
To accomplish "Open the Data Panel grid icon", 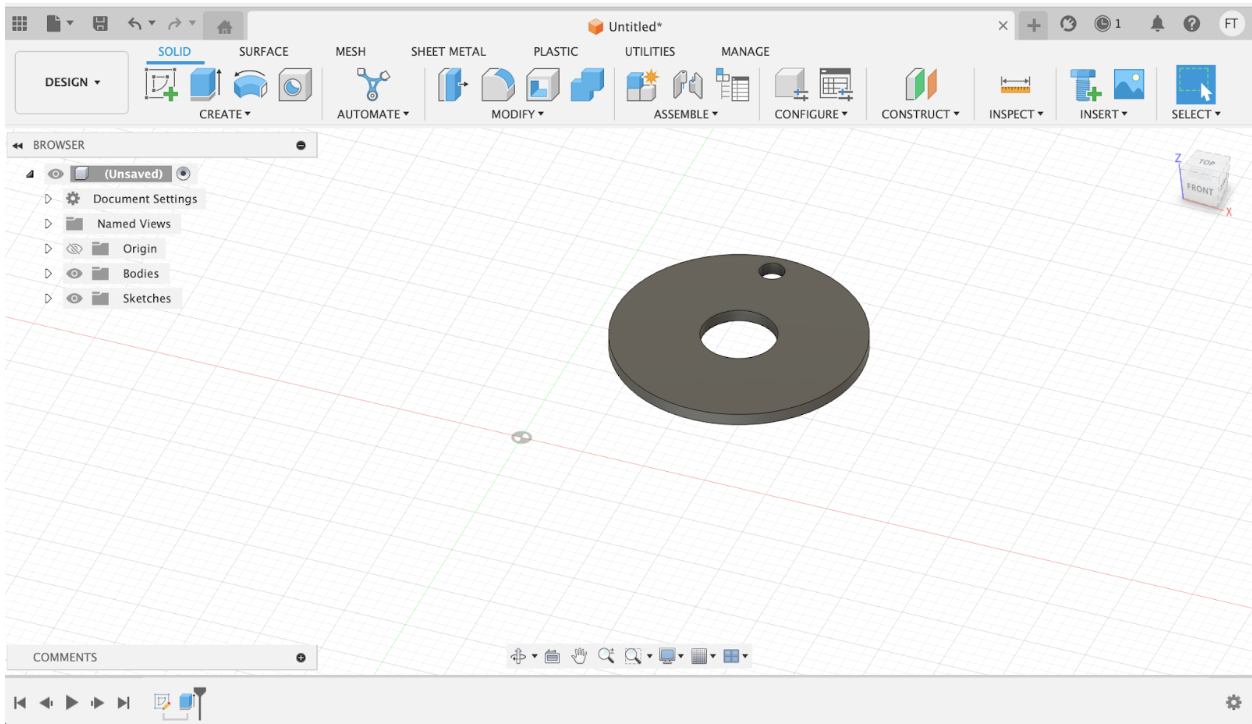I will click(x=20, y=24).
